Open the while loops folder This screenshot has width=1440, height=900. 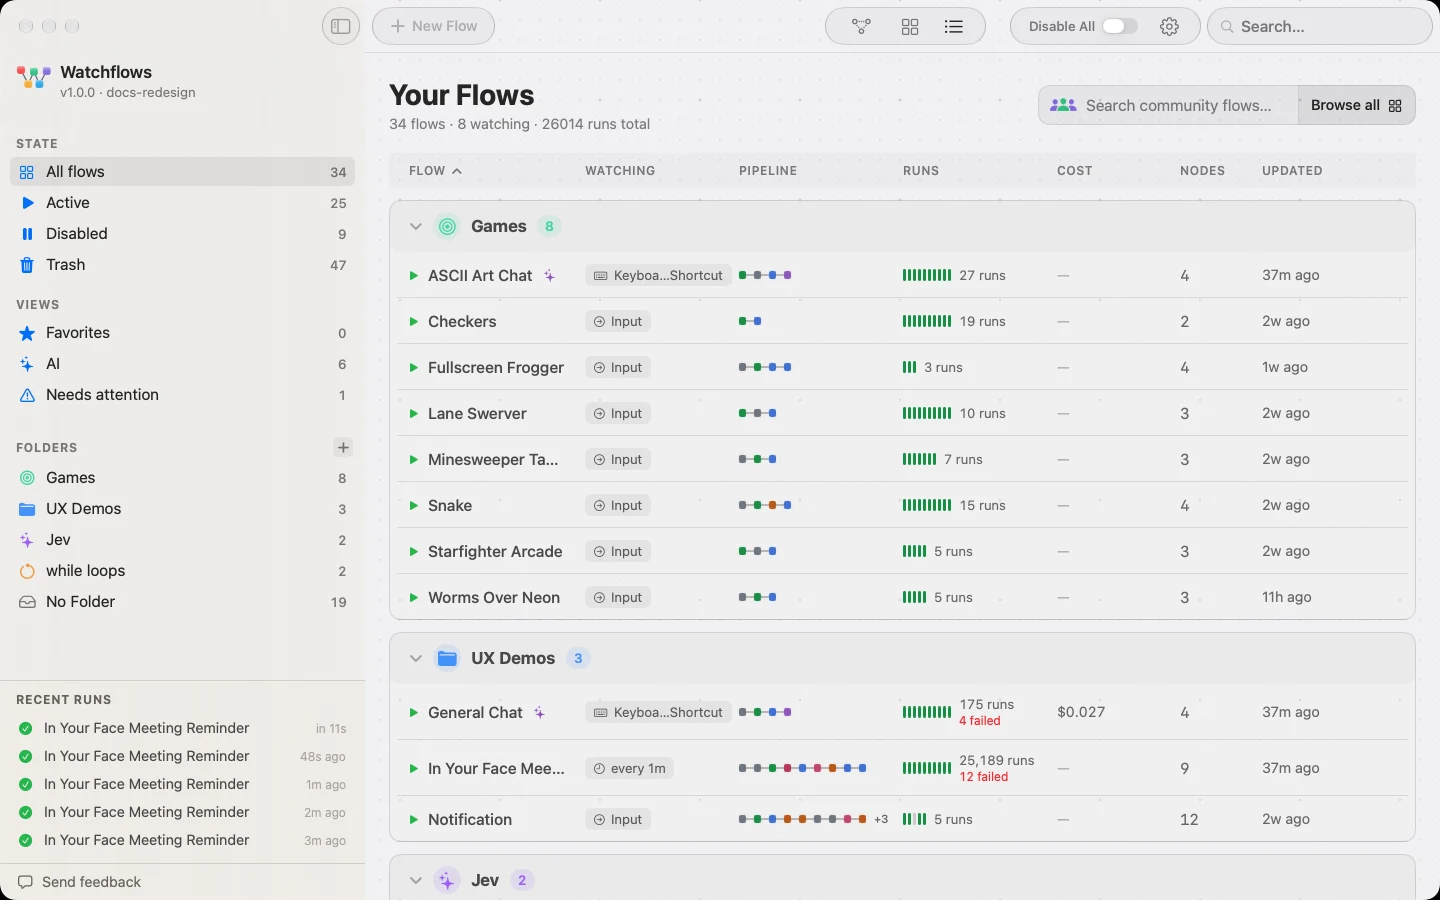pos(182,570)
